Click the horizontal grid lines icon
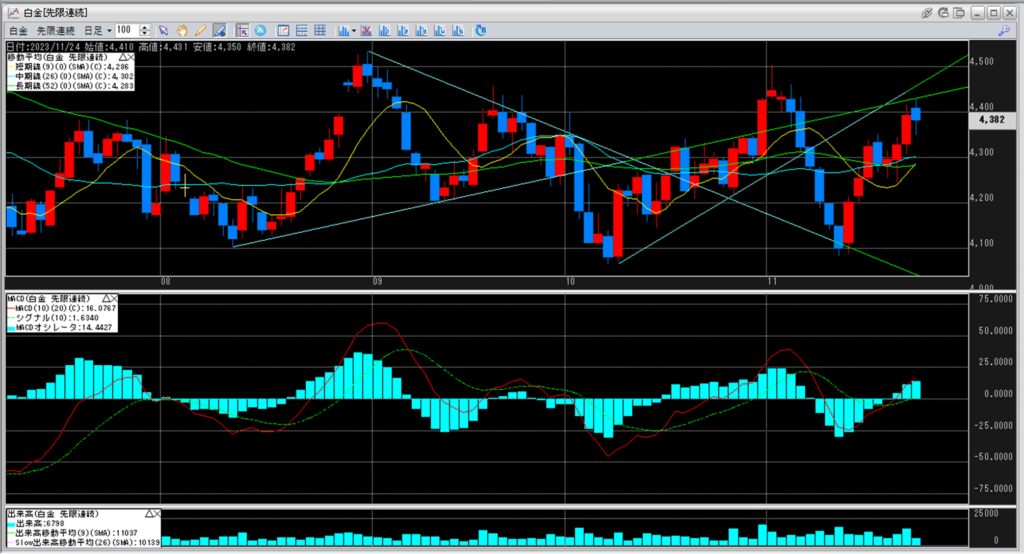Screen dimensions: 1024x554 tap(302, 31)
